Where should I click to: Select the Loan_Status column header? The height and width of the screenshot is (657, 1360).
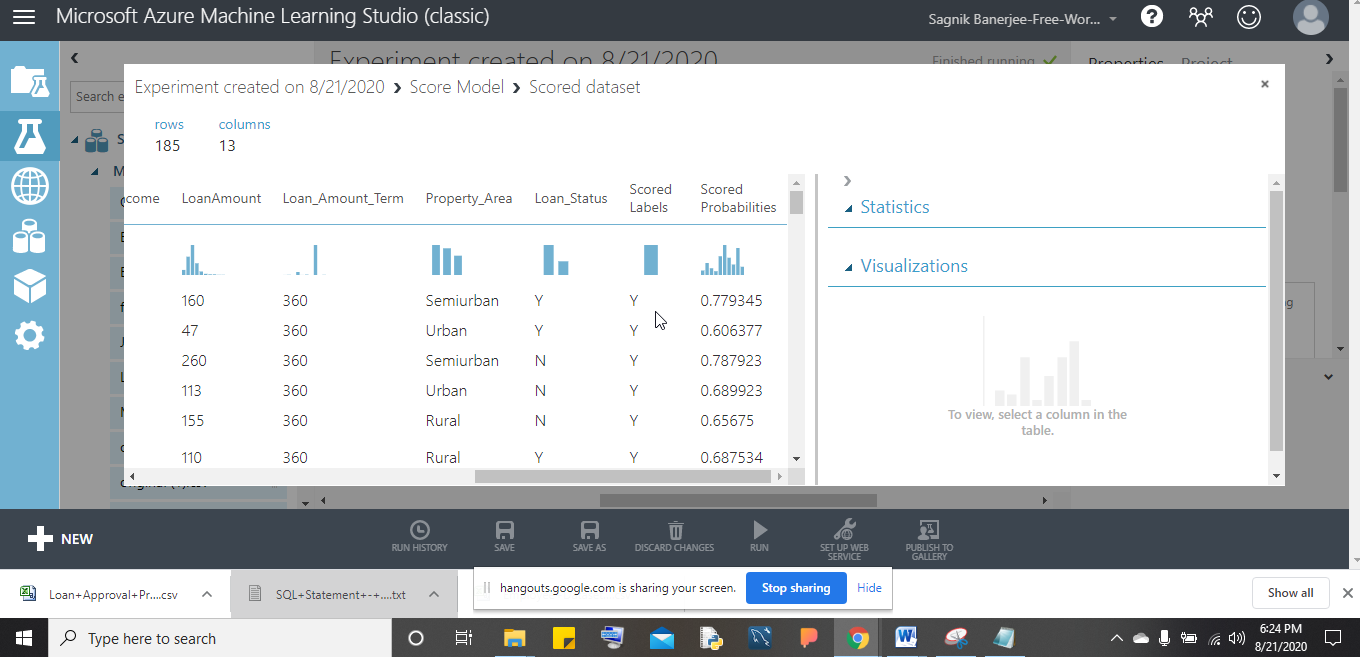[571, 198]
